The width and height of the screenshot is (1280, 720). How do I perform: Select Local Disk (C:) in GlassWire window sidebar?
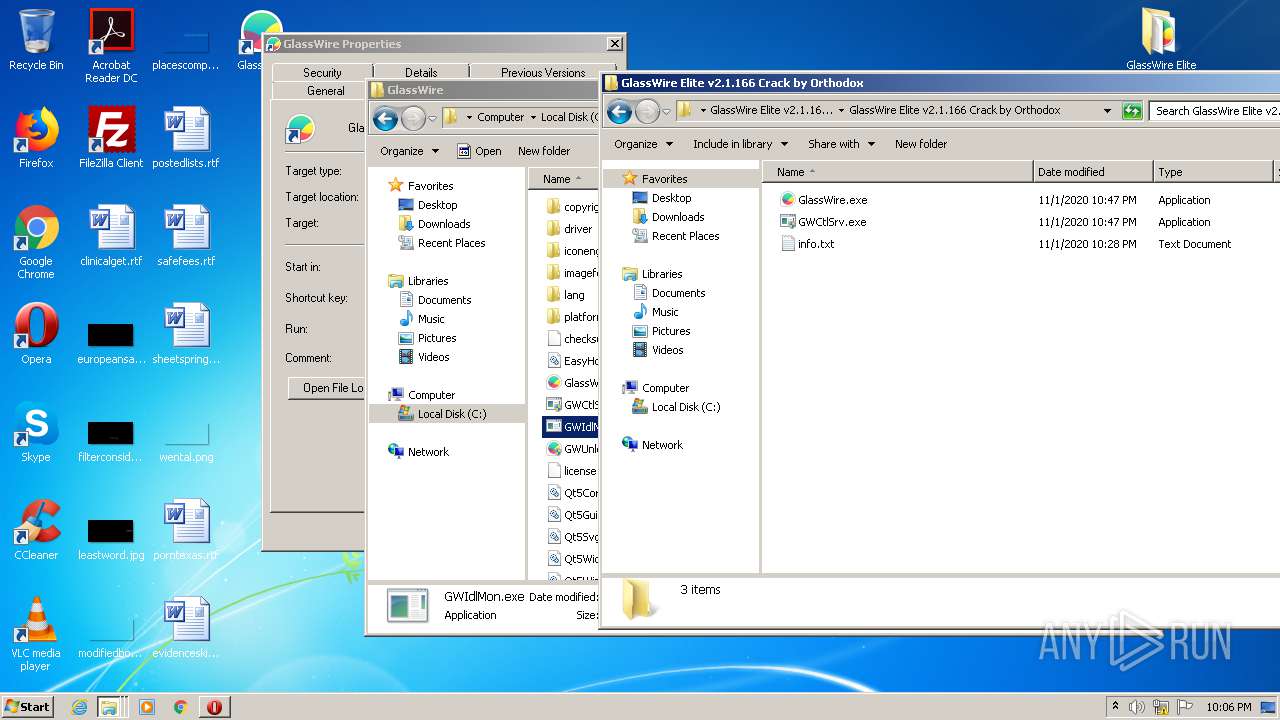[447, 414]
